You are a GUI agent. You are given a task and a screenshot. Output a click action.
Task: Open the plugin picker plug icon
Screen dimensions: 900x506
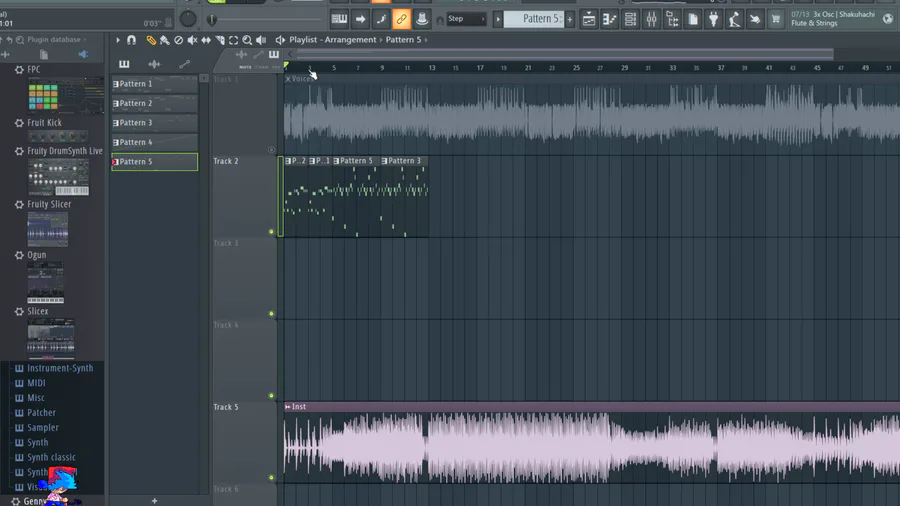pos(713,19)
